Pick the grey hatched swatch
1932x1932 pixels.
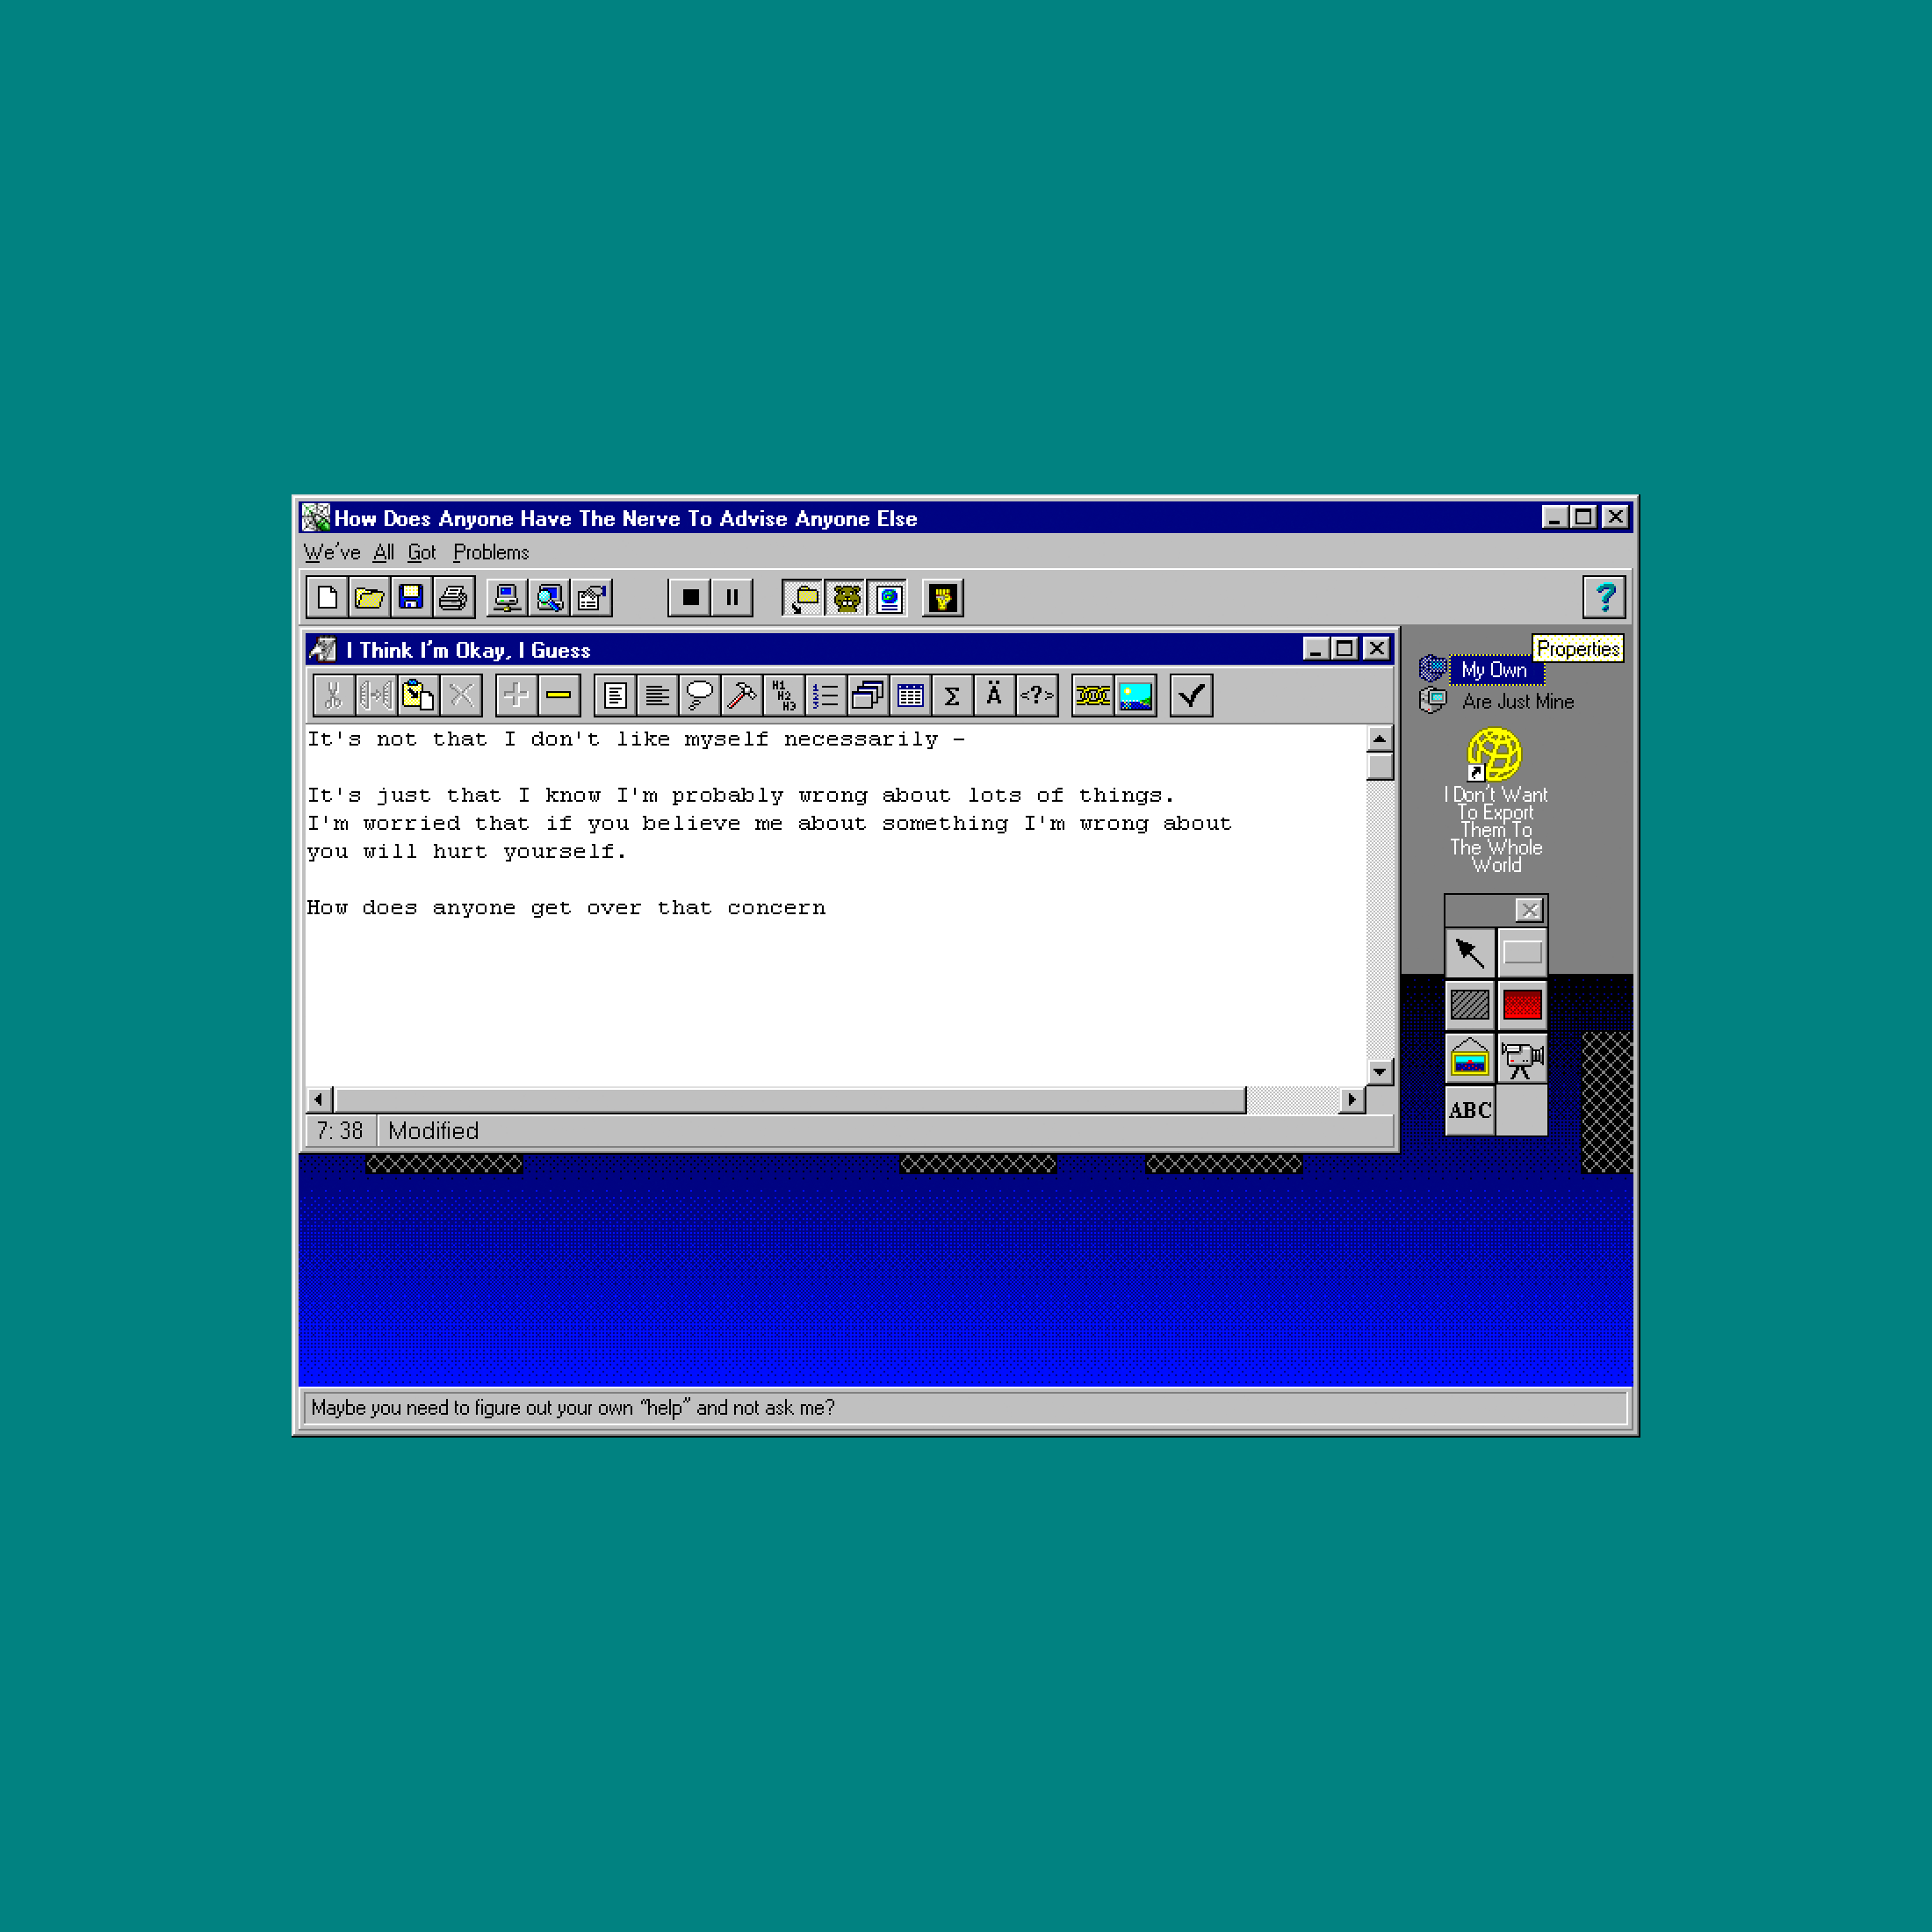click(x=1470, y=1005)
